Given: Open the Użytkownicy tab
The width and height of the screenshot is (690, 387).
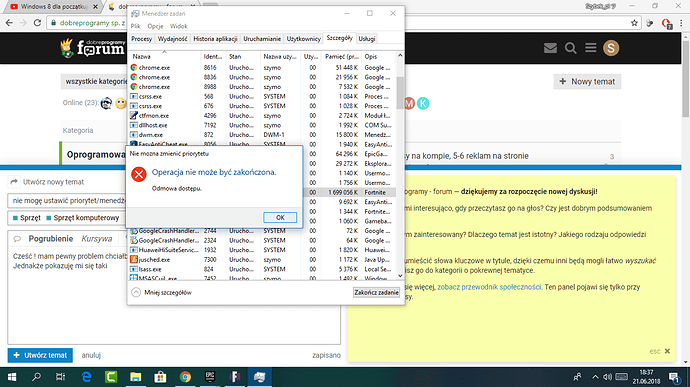Looking at the screenshot, I should (x=304, y=39).
